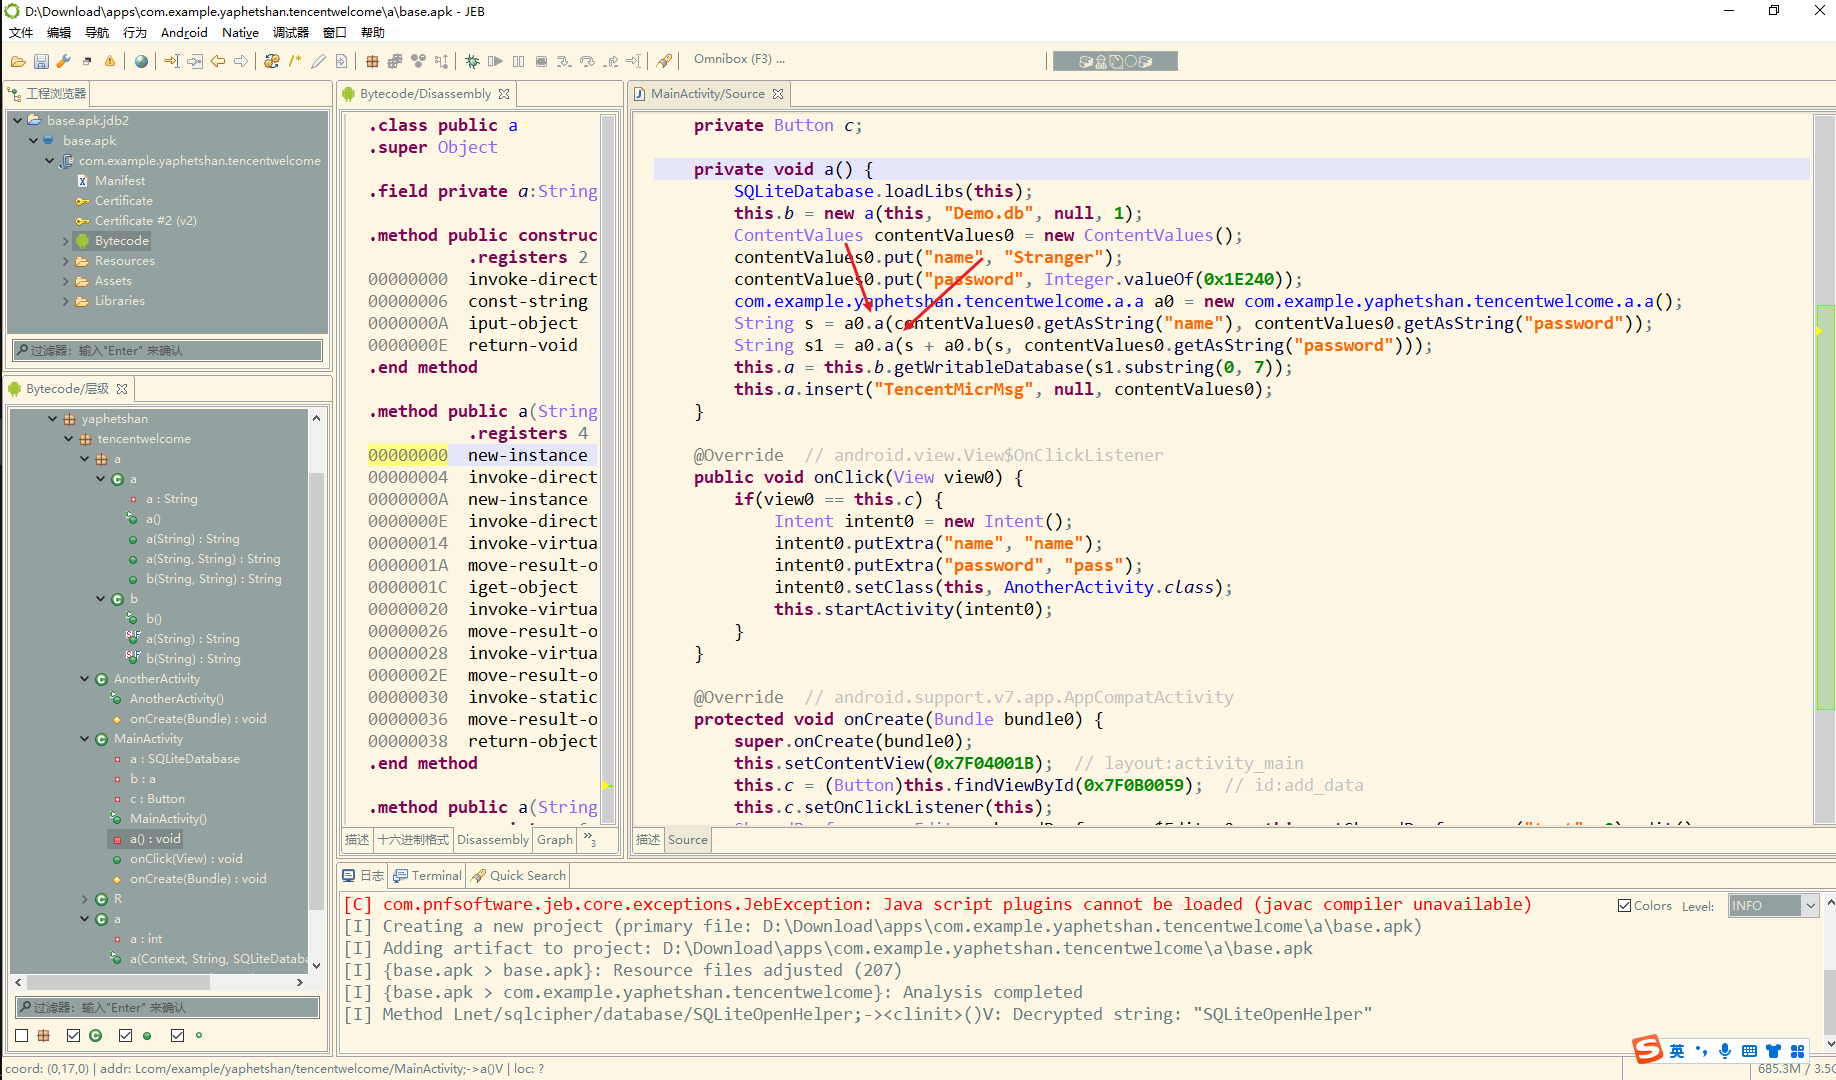Open the 文件 menu
Screen dimensions: 1836x1080
click(x=21, y=33)
